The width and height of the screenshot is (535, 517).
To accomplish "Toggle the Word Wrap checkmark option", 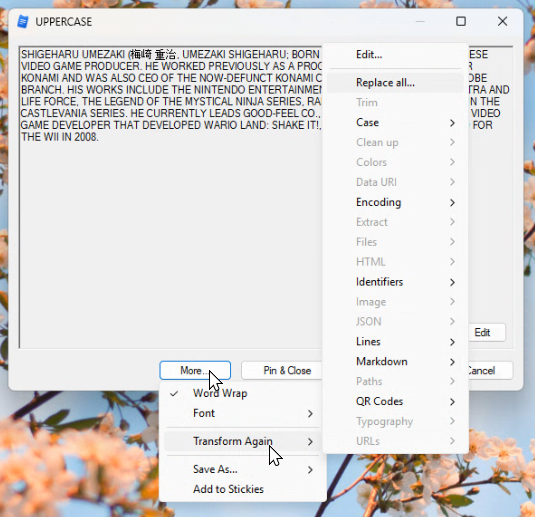I will pyautogui.click(x=243, y=393).
